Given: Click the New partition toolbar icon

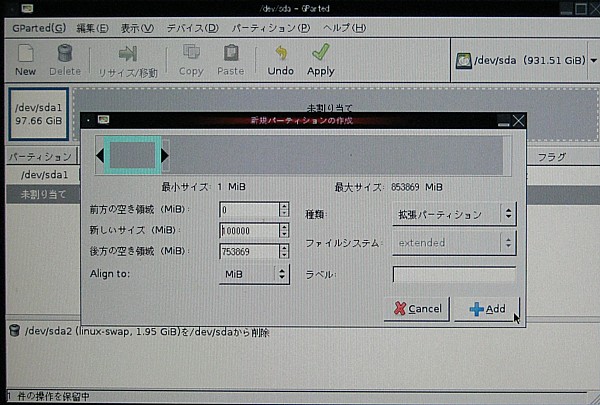Looking at the screenshot, I should [x=26, y=53].
